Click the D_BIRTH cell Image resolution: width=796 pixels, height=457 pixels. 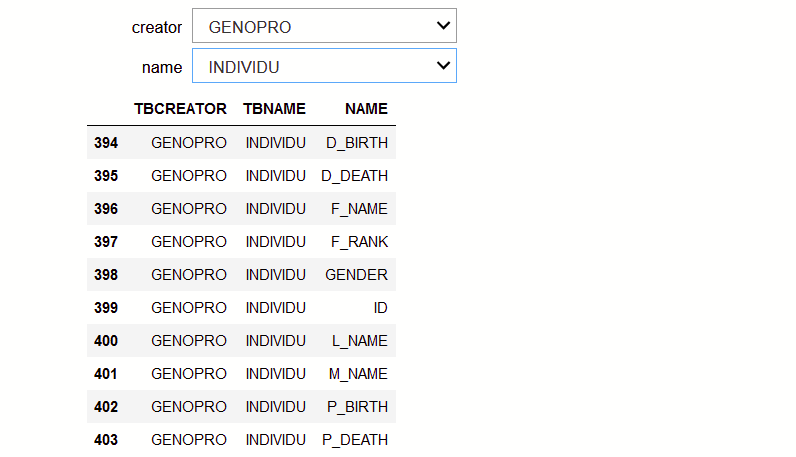pos(357,143)
